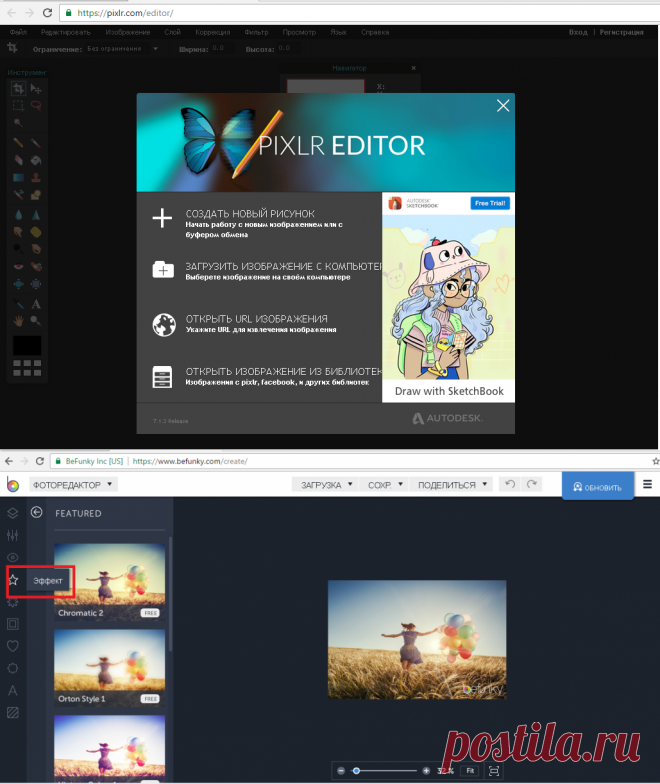The image size is (660, 784).
Task: Click the BeFunky redo arrow
Action: pyautogui.click(x=532, y=484)
